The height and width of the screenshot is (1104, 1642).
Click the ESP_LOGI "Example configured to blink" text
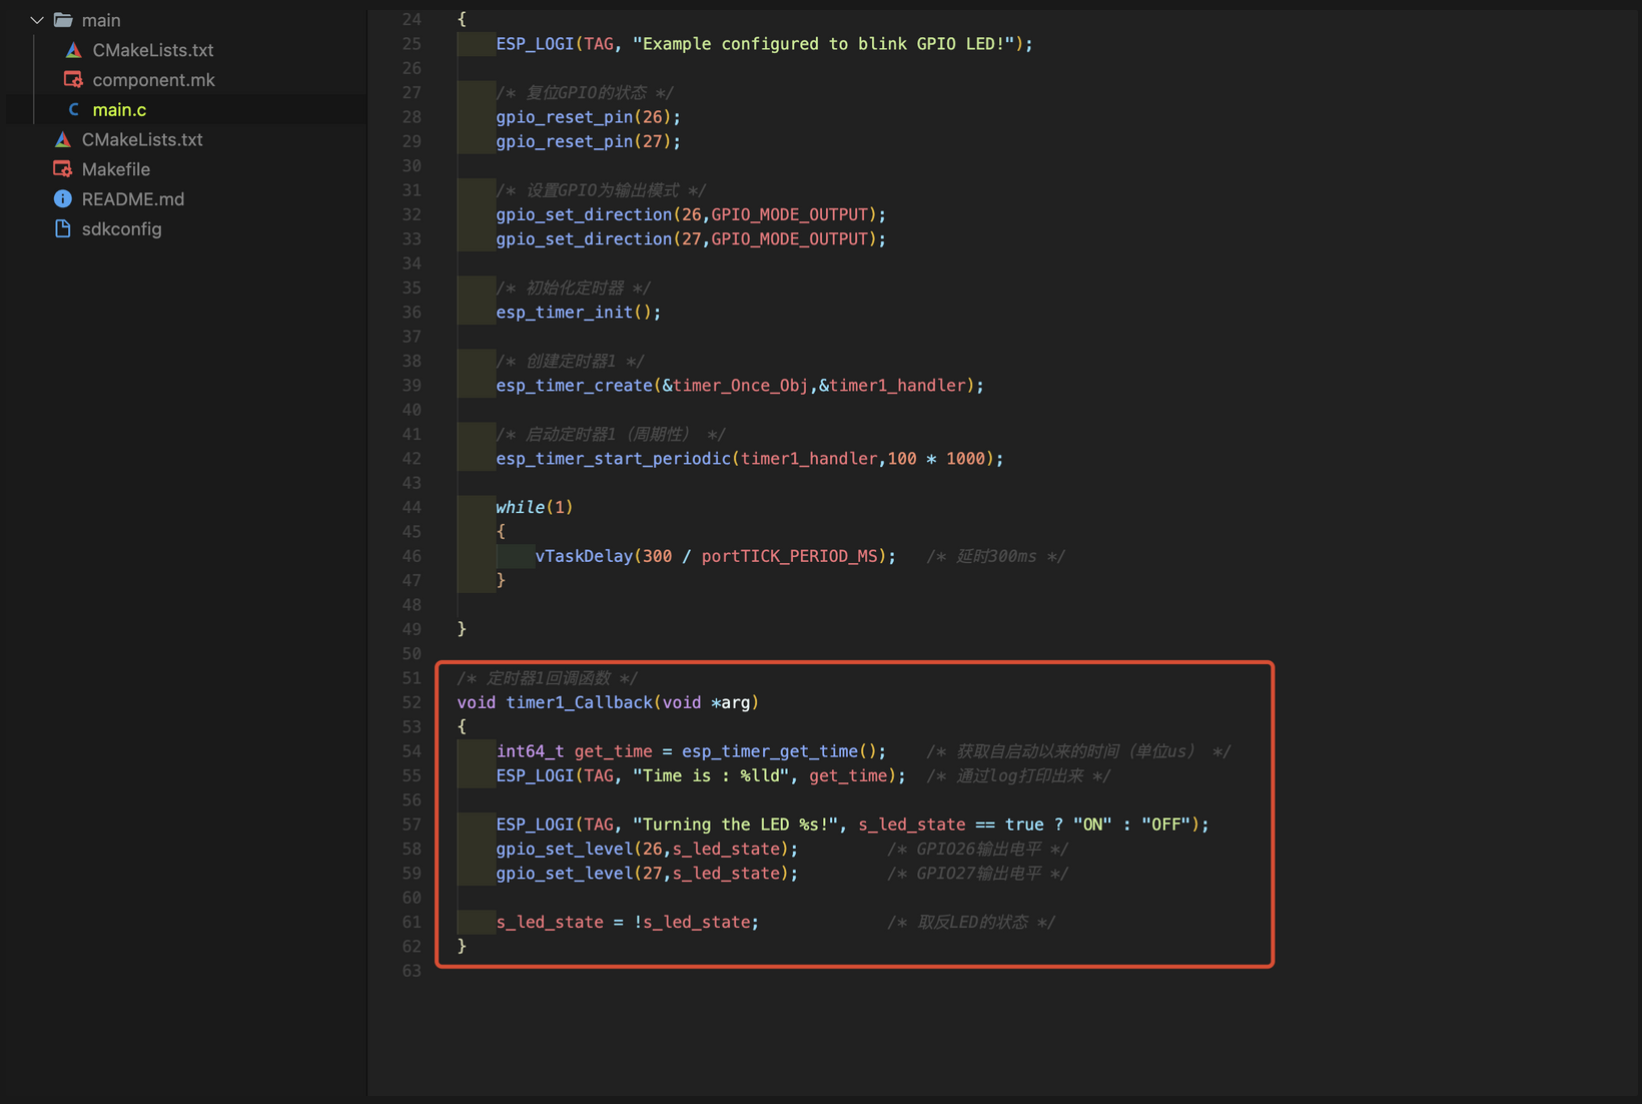(x=764, y=44)
